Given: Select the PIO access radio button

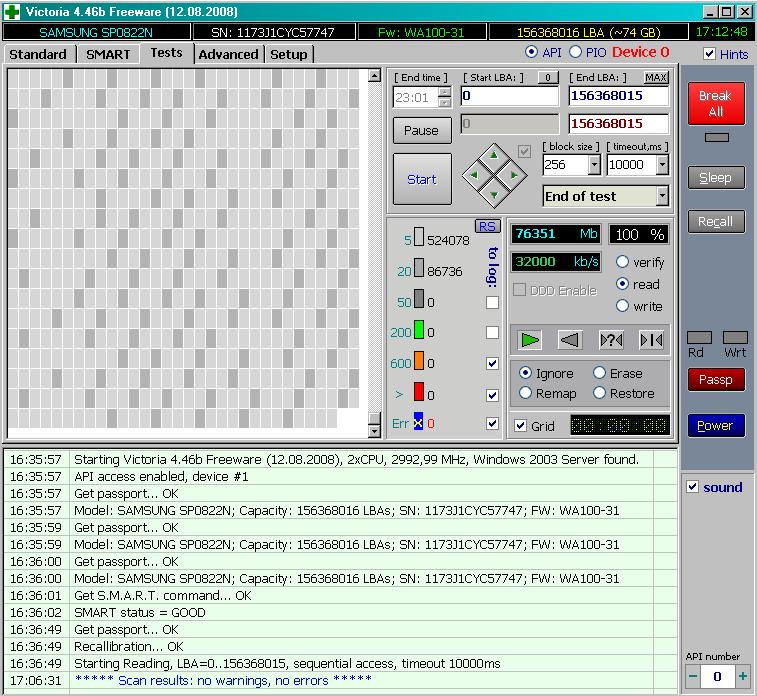Looking at the screenshot, I should pyautogui.click(x=575, y=52).
